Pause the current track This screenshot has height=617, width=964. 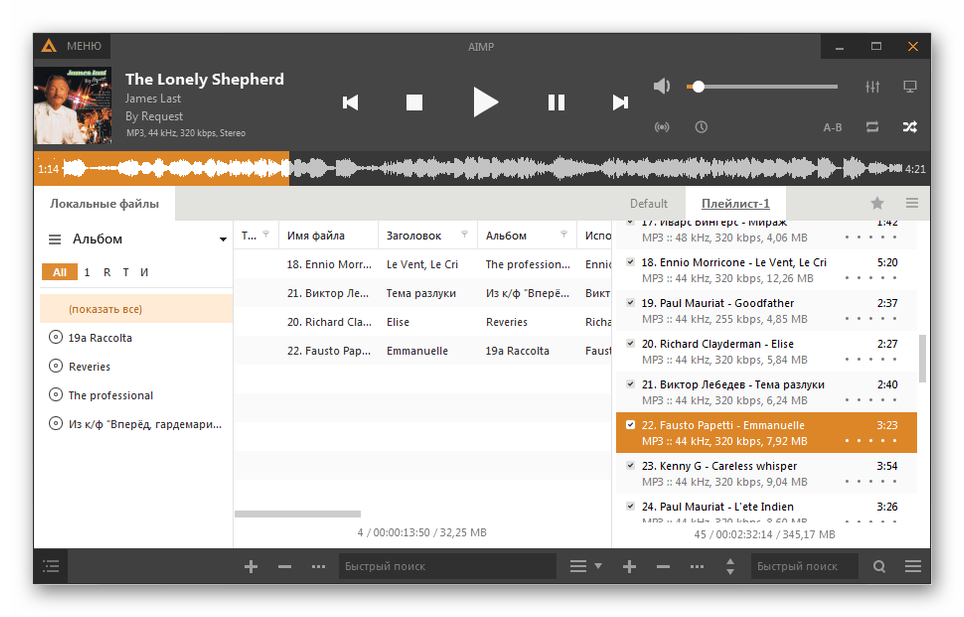click(556, 102)
